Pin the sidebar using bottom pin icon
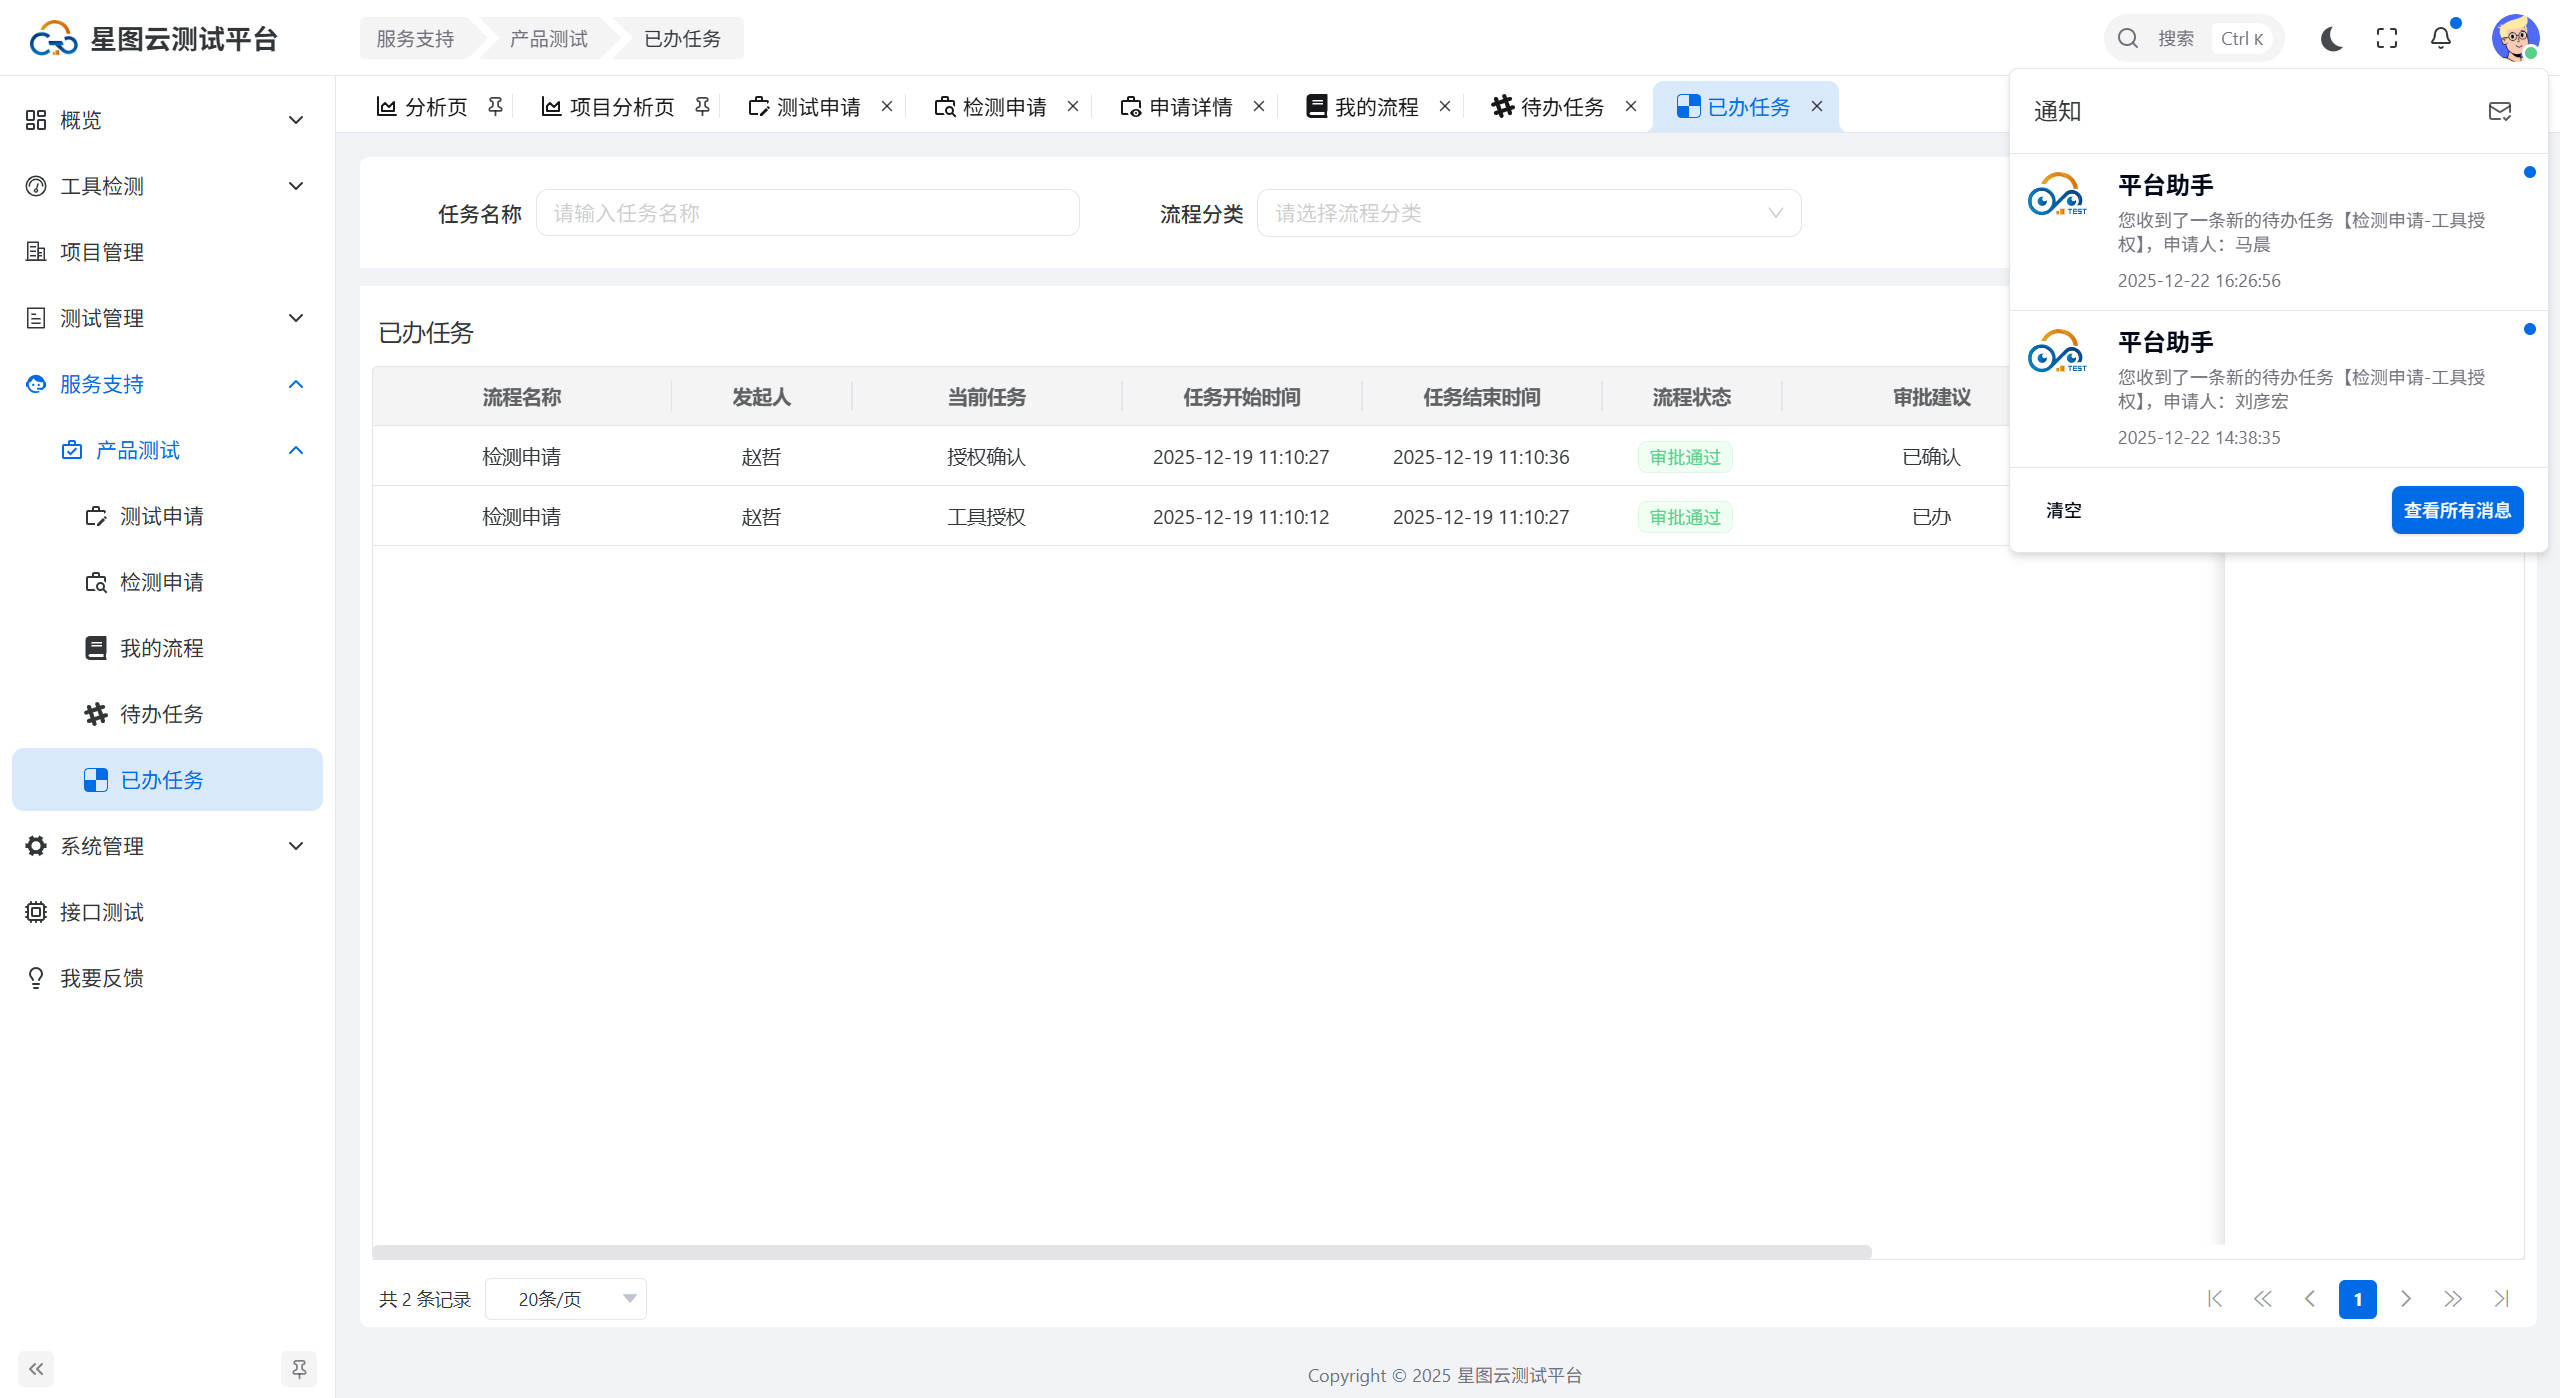 point(298,1369)
